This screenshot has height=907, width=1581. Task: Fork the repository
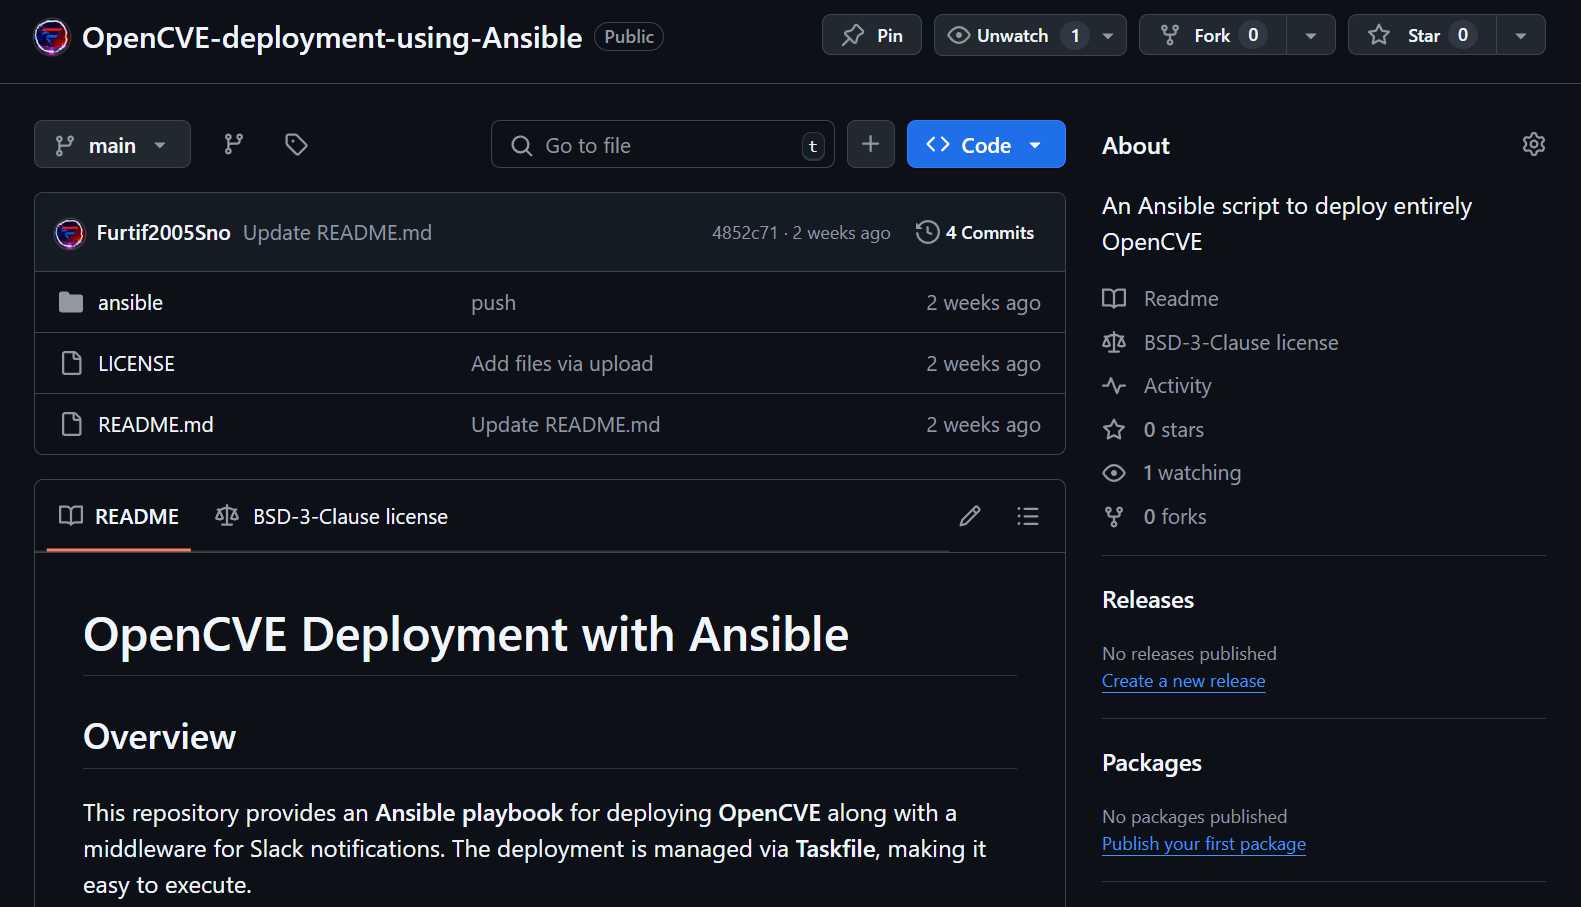click(1213, 35)
